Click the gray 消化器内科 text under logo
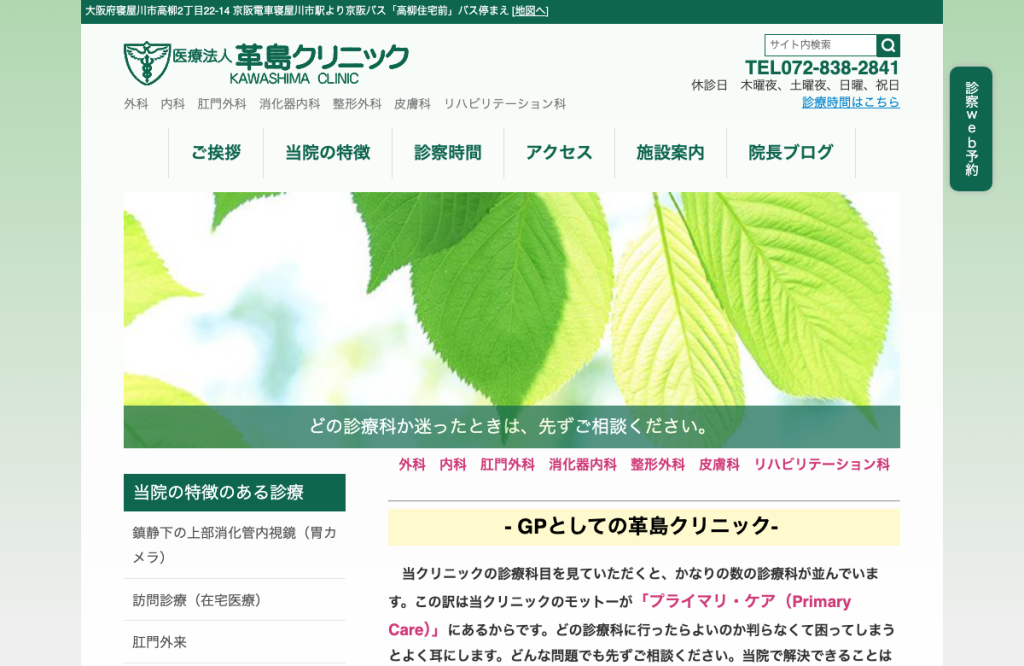The width and height of the screenshot is (1024, 666). point(289,104)
